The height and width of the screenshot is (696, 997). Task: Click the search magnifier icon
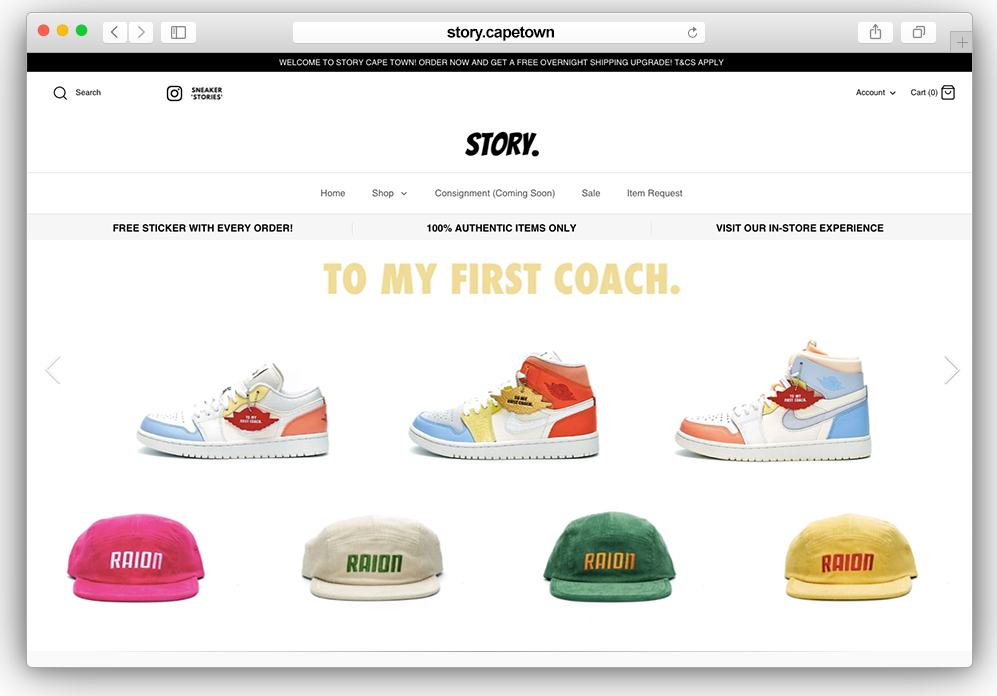[x=60, y=93]
